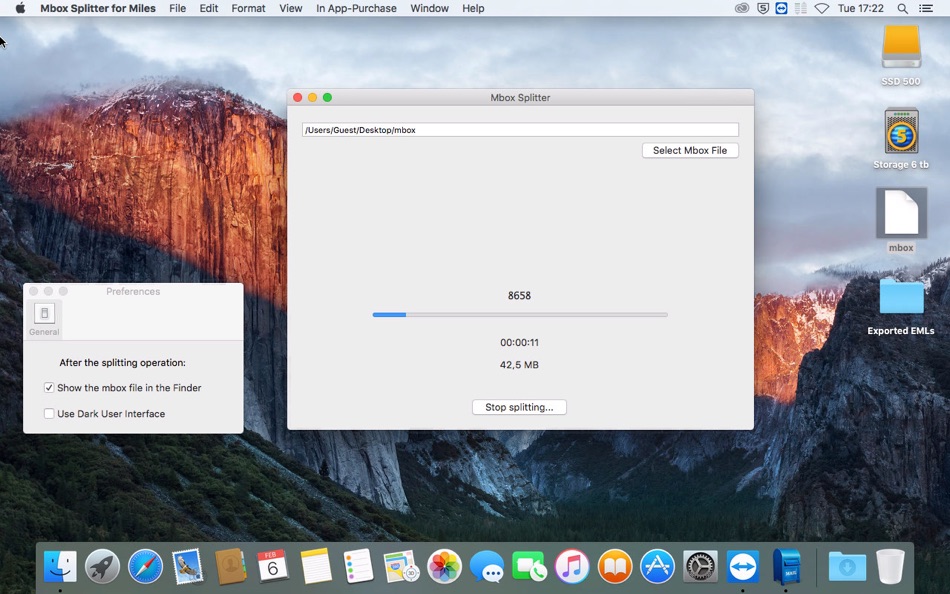Open Photos flower icon in dock
The height and width of the screenshot is (594, 950).
point(444,566)
